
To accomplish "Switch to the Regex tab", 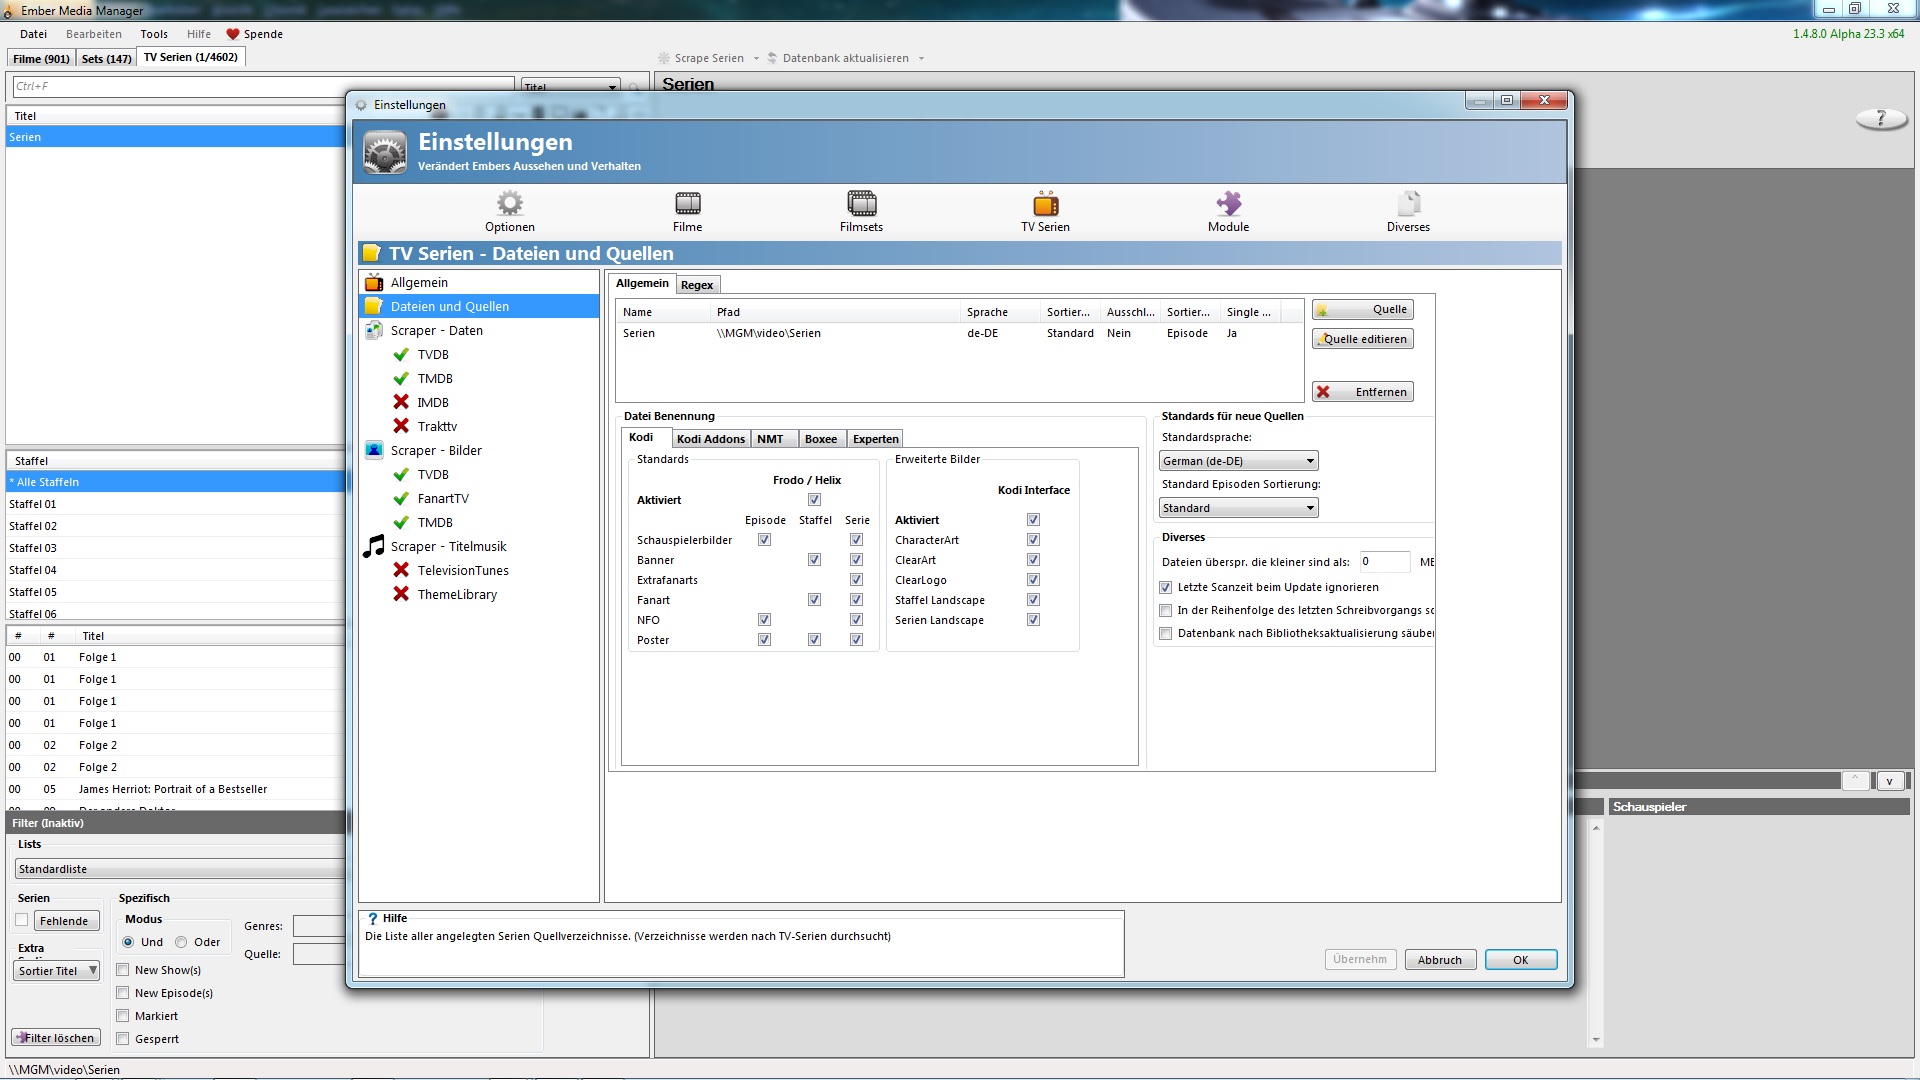I will [x=697, y=285].
